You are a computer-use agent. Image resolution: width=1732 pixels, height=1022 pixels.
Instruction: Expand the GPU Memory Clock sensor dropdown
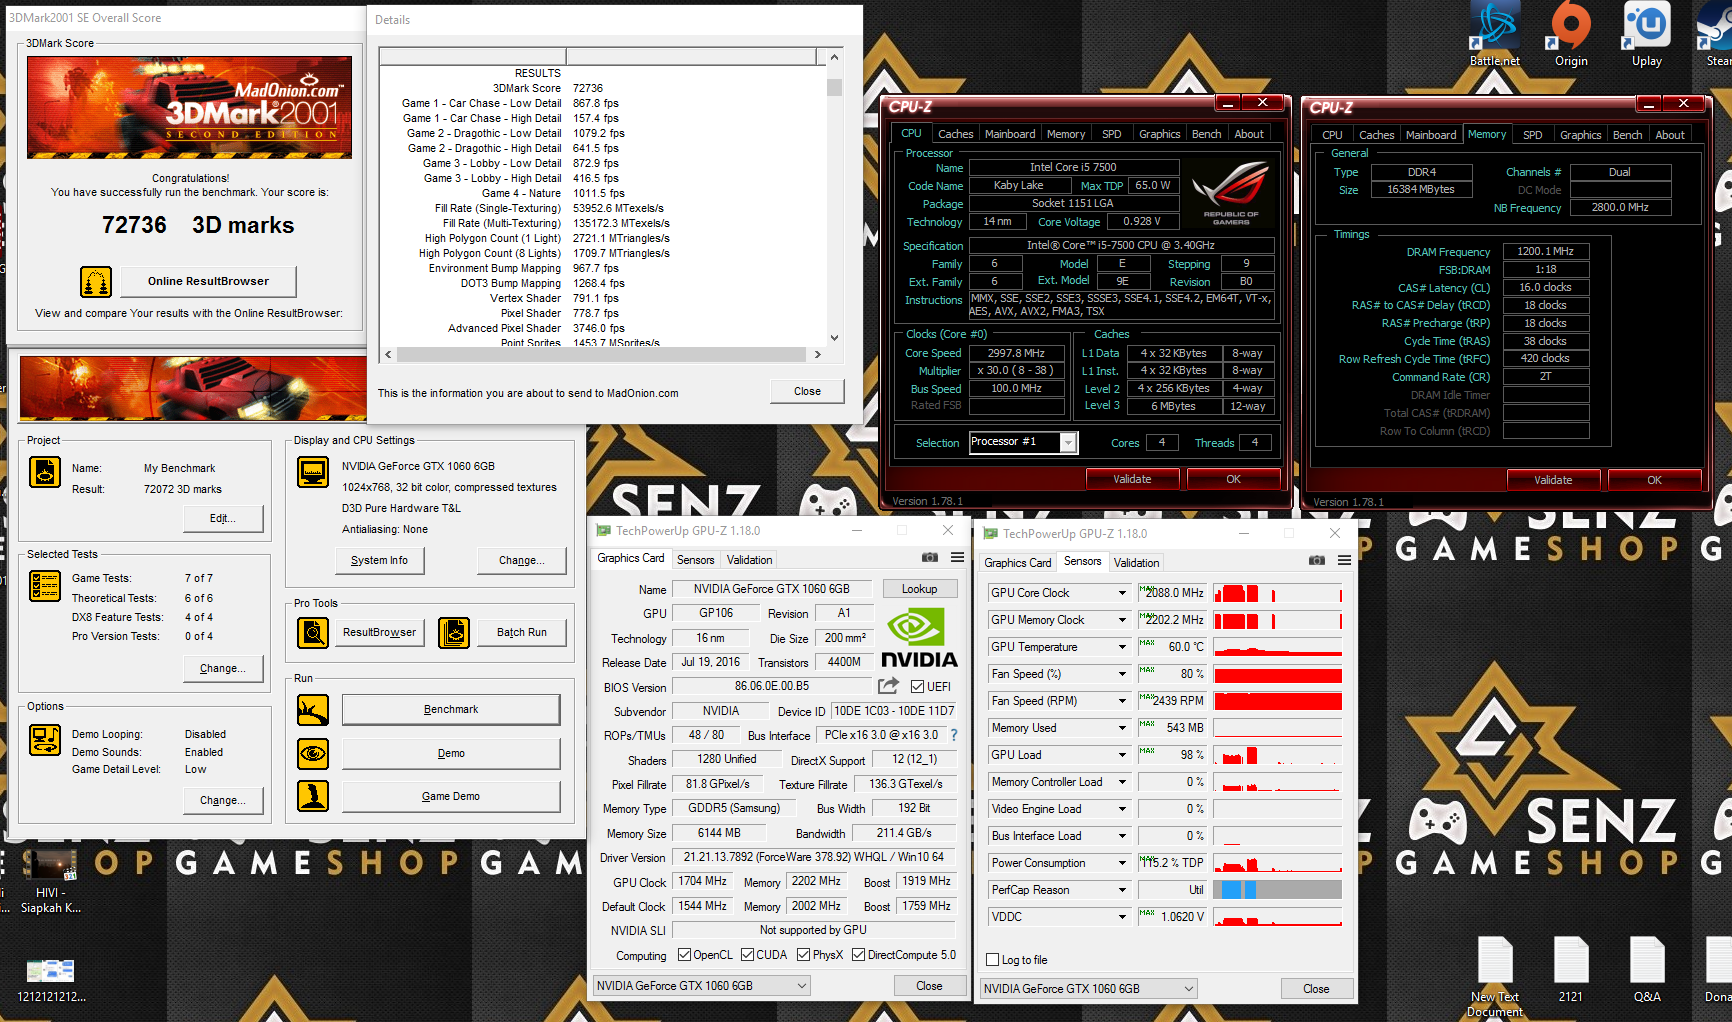pyautogui.click(x=1122, y=620)
